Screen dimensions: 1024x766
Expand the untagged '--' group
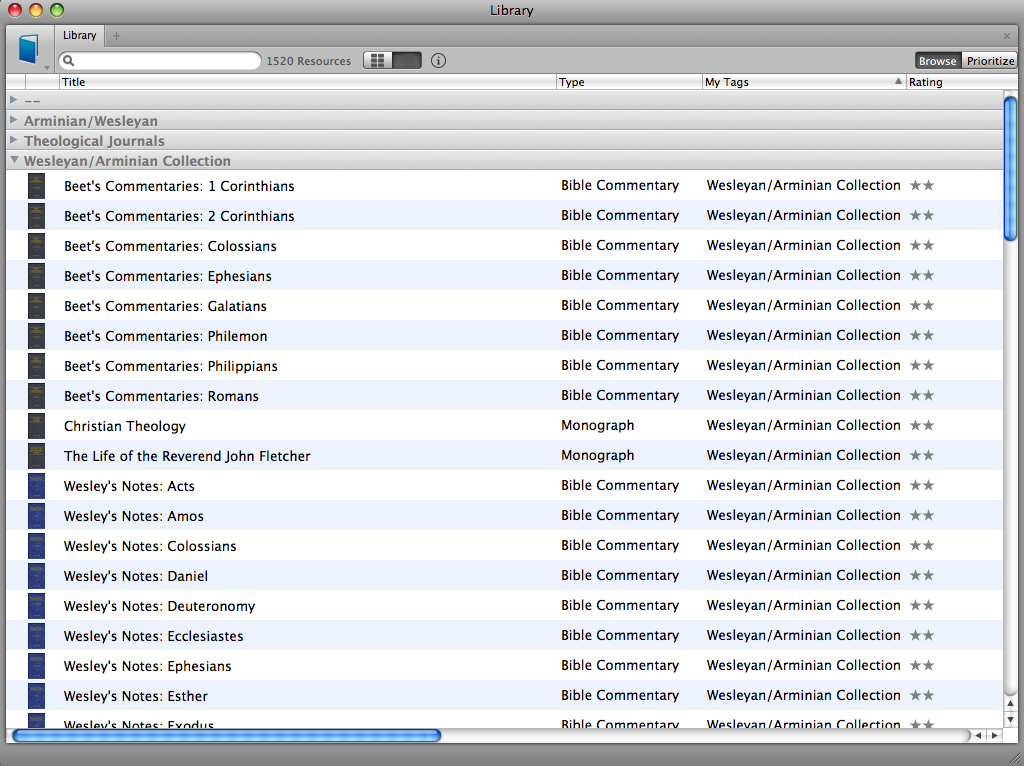click(x=14, y=100)
